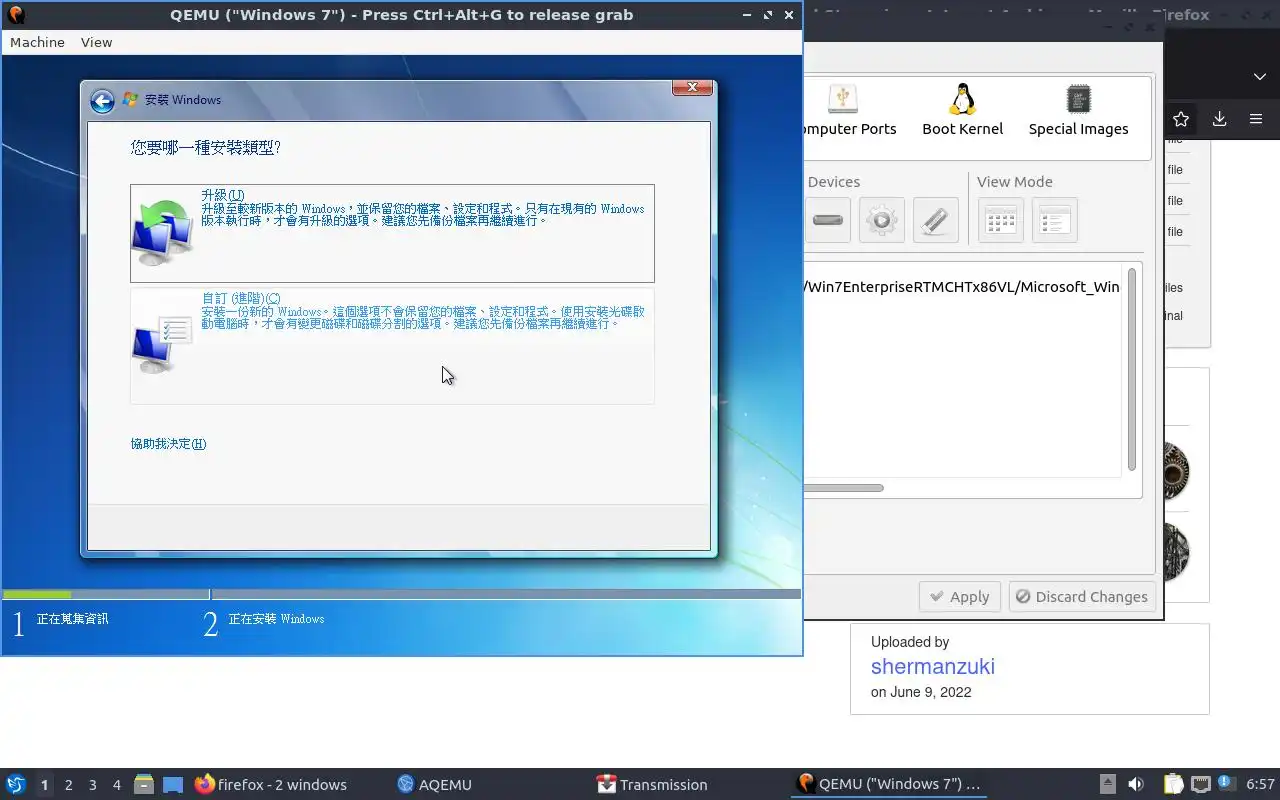The height and width of the screenshot is (800, 1280).
Task: Bookmark page with Firefox star icon
Action: pos(1181,119)
